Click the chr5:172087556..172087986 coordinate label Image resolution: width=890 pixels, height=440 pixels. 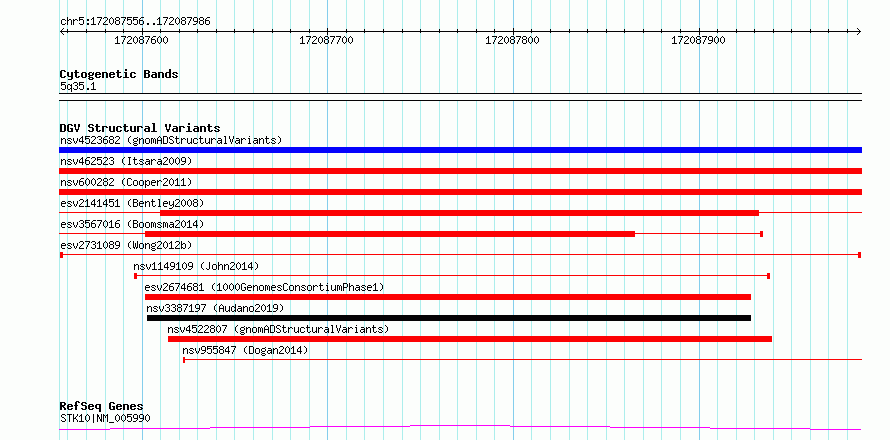click(135, 22)
